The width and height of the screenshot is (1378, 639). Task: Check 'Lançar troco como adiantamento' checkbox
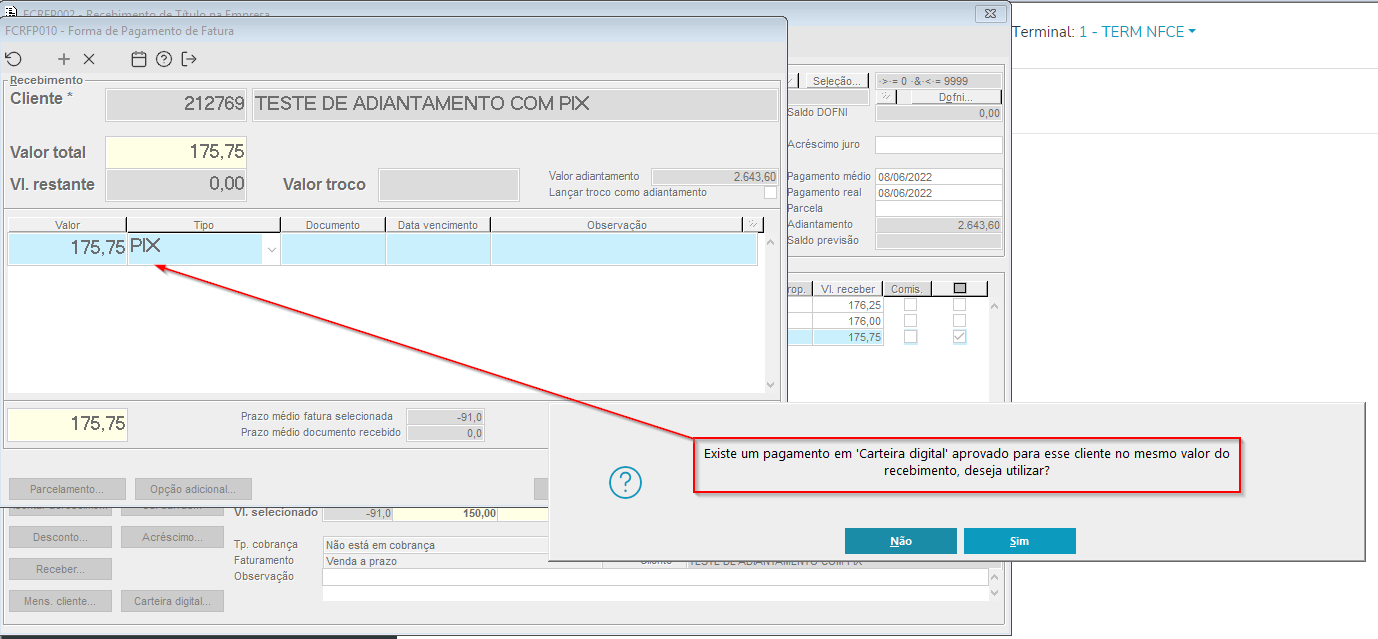[770, 192]
